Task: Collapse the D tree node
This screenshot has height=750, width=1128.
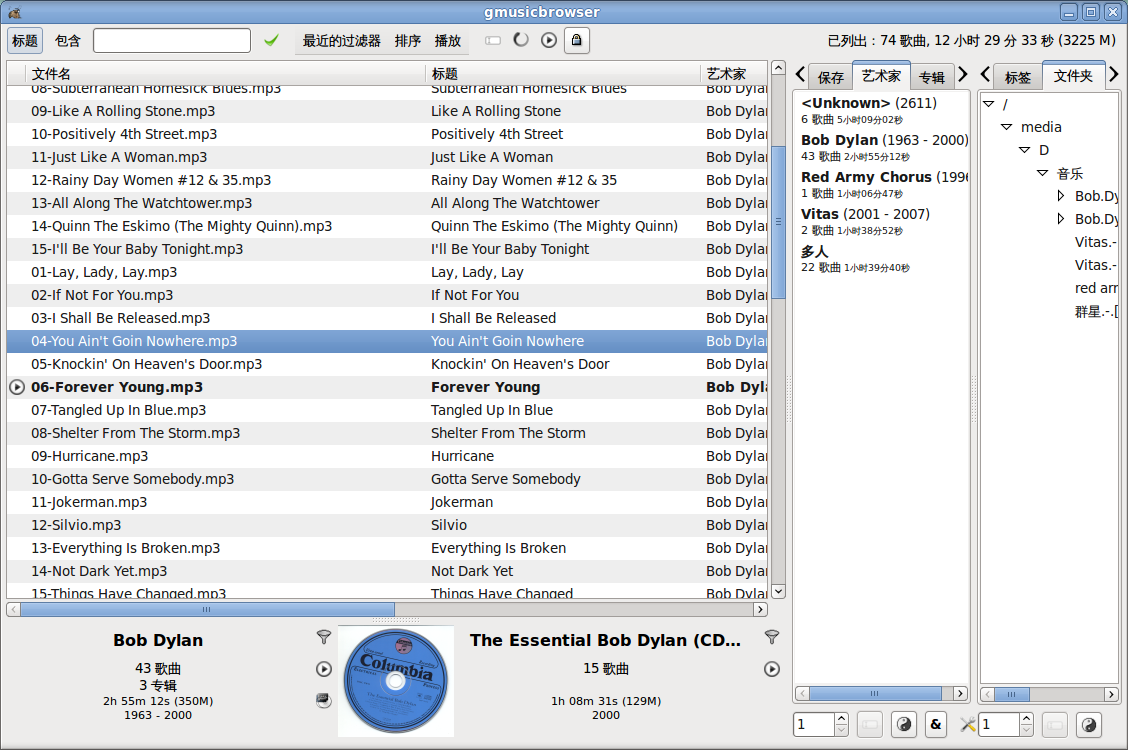Action: point(1024,150)
